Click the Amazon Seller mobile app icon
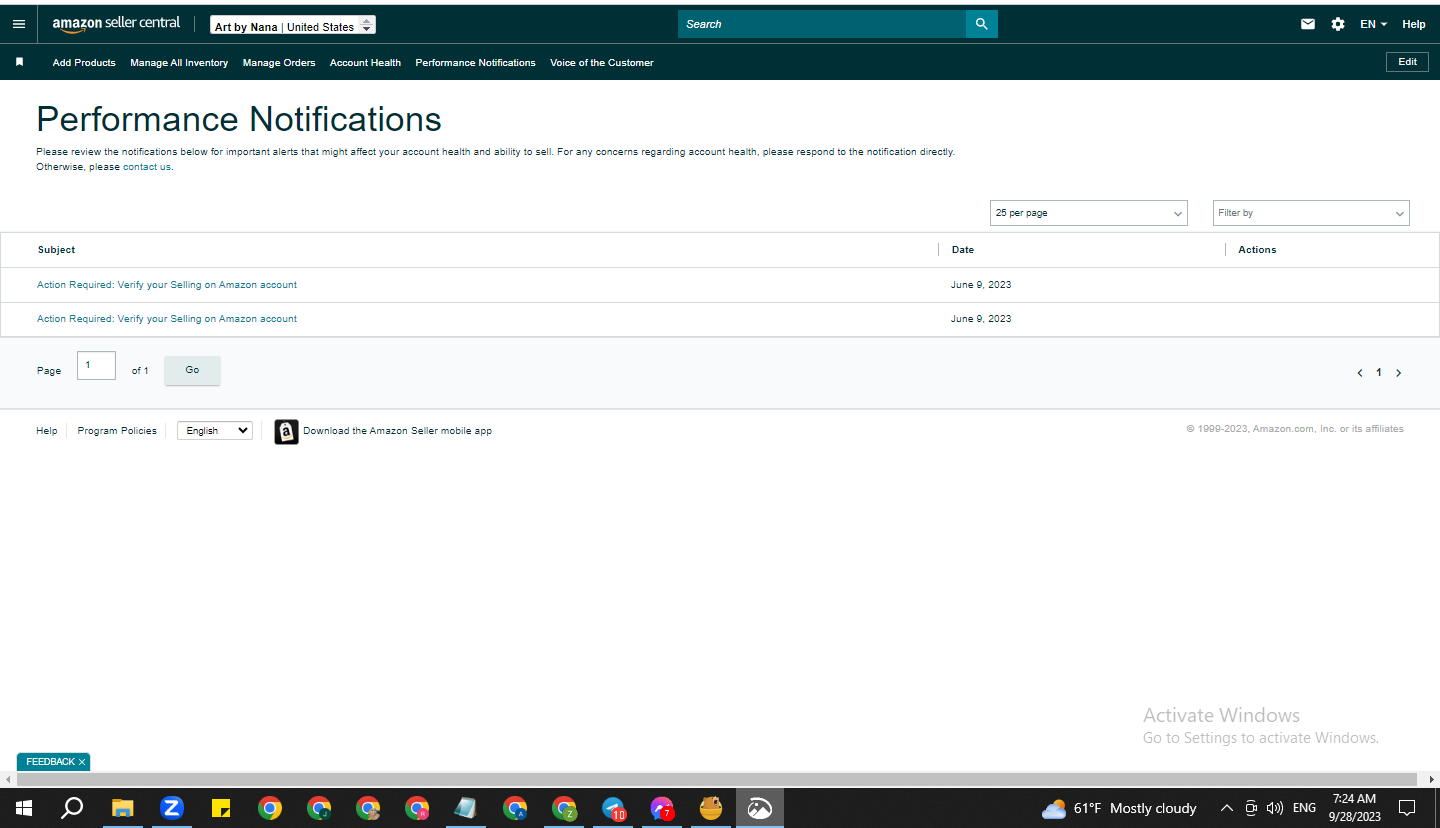Viewport: 1440px width, 828px height. pyautogui.click(x=286, y=431)
